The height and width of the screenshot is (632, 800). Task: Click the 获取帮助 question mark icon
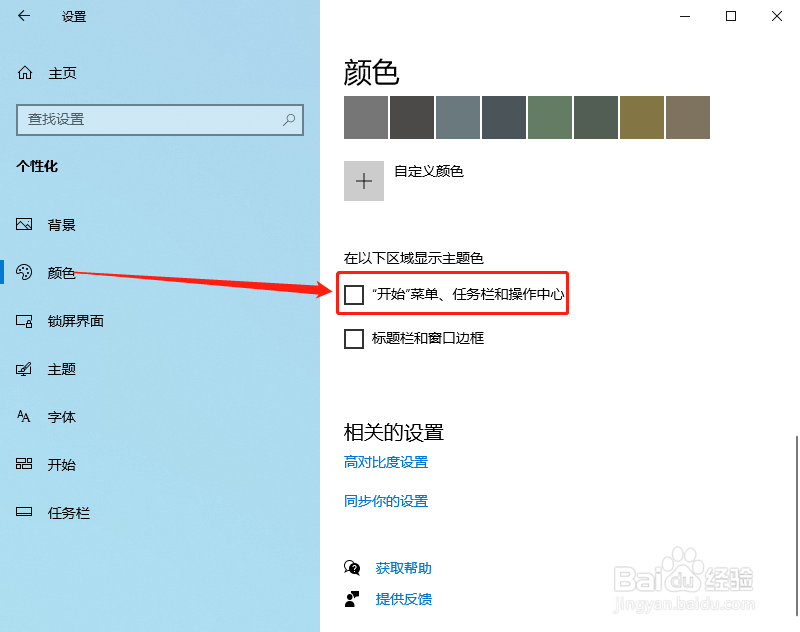pos(352,566)
